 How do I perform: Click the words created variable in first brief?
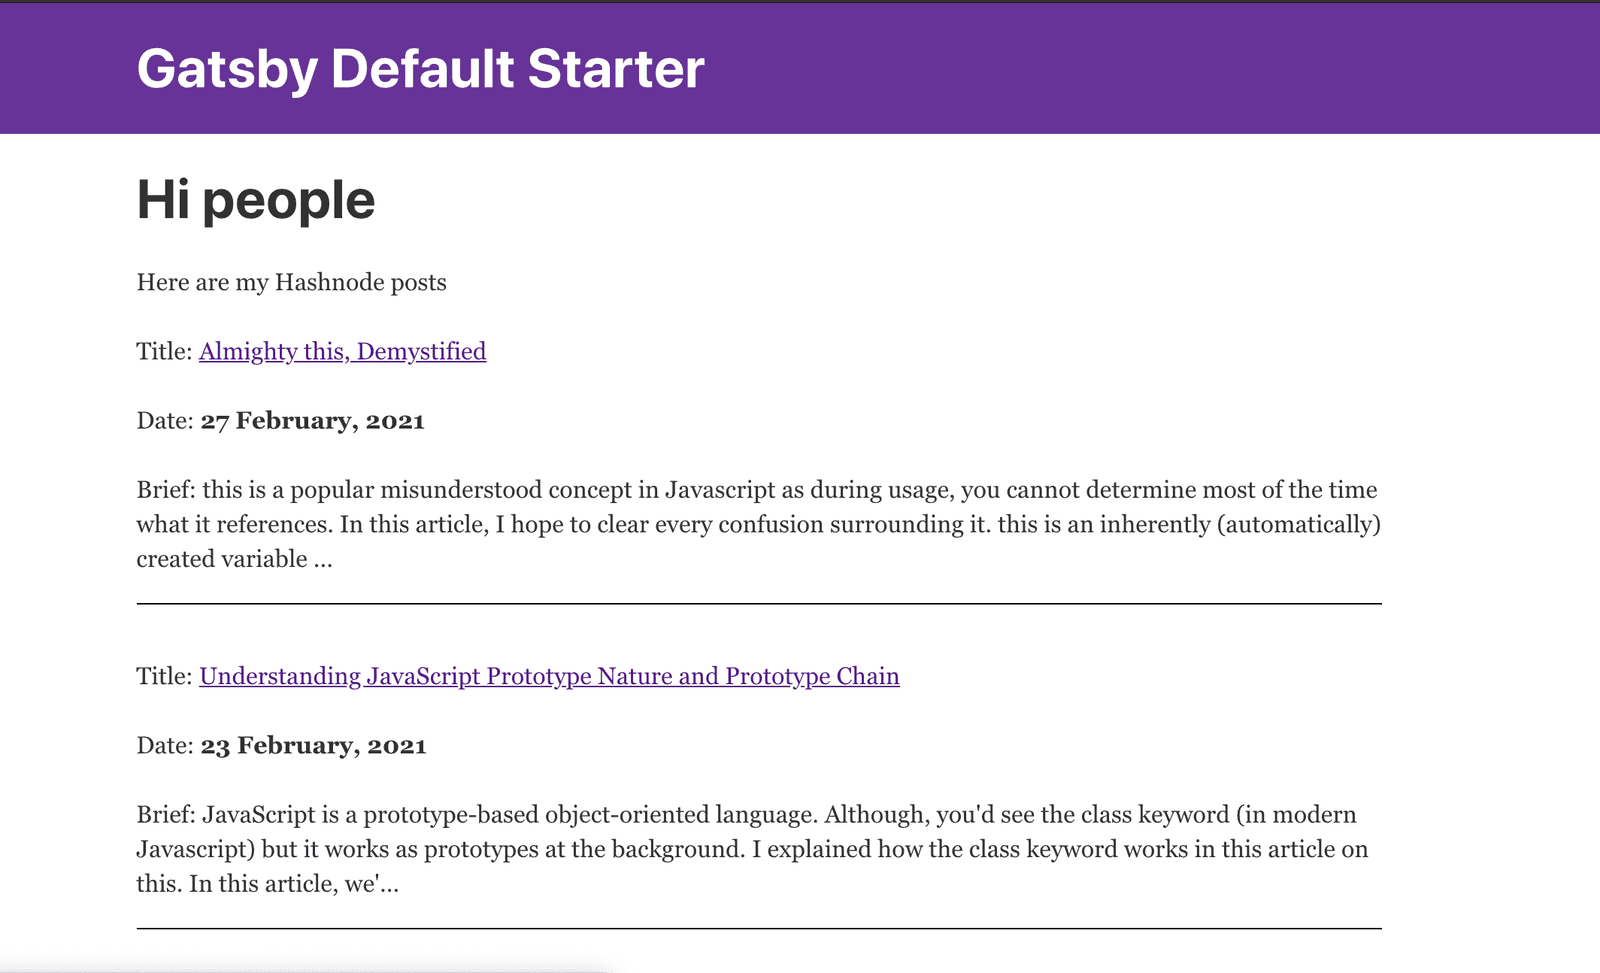[222, 560]
